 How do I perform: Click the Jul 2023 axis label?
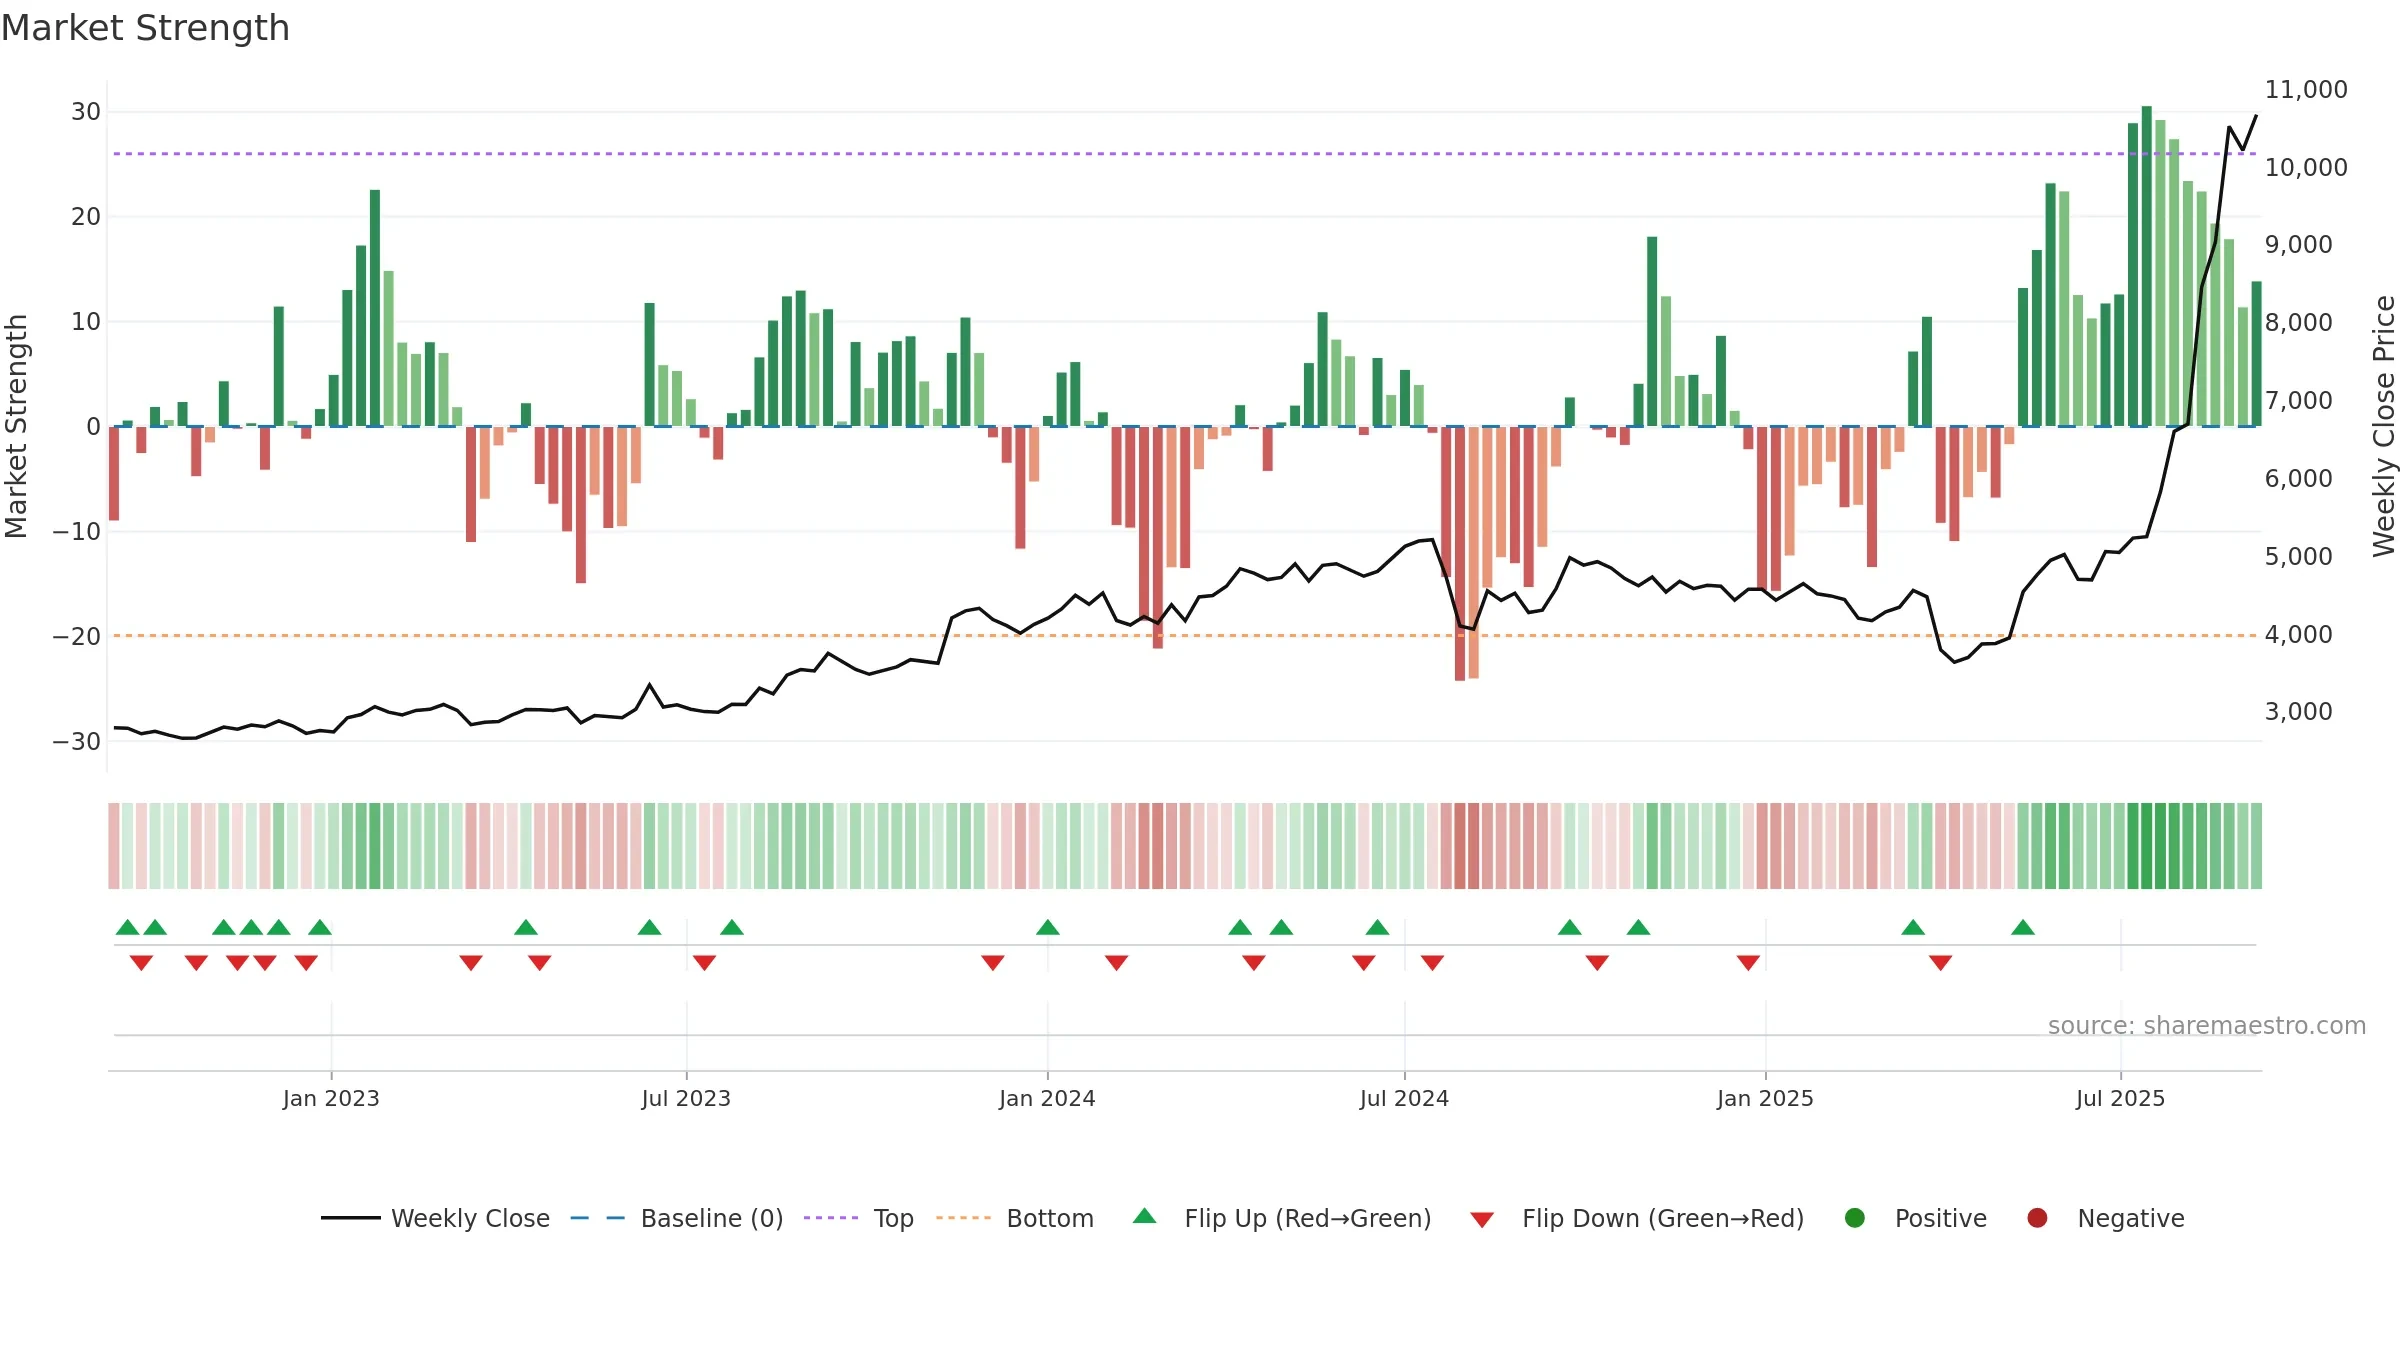[686, 1099]
